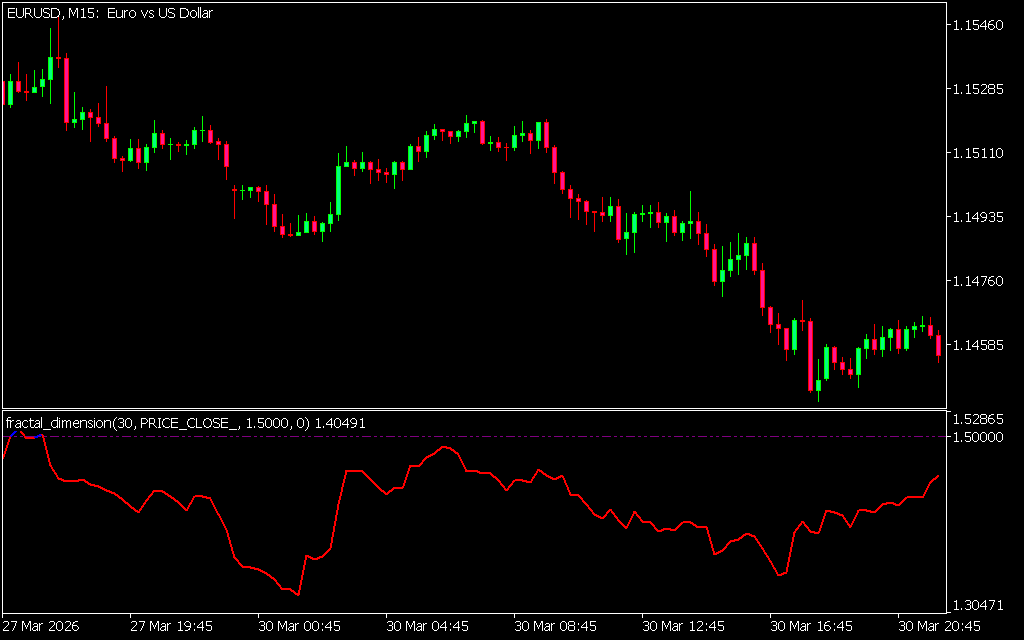Viewport: 1024px width, 640px height.
Task: Select the 1.14760 price axis label
Action: (x=982, y=281)
